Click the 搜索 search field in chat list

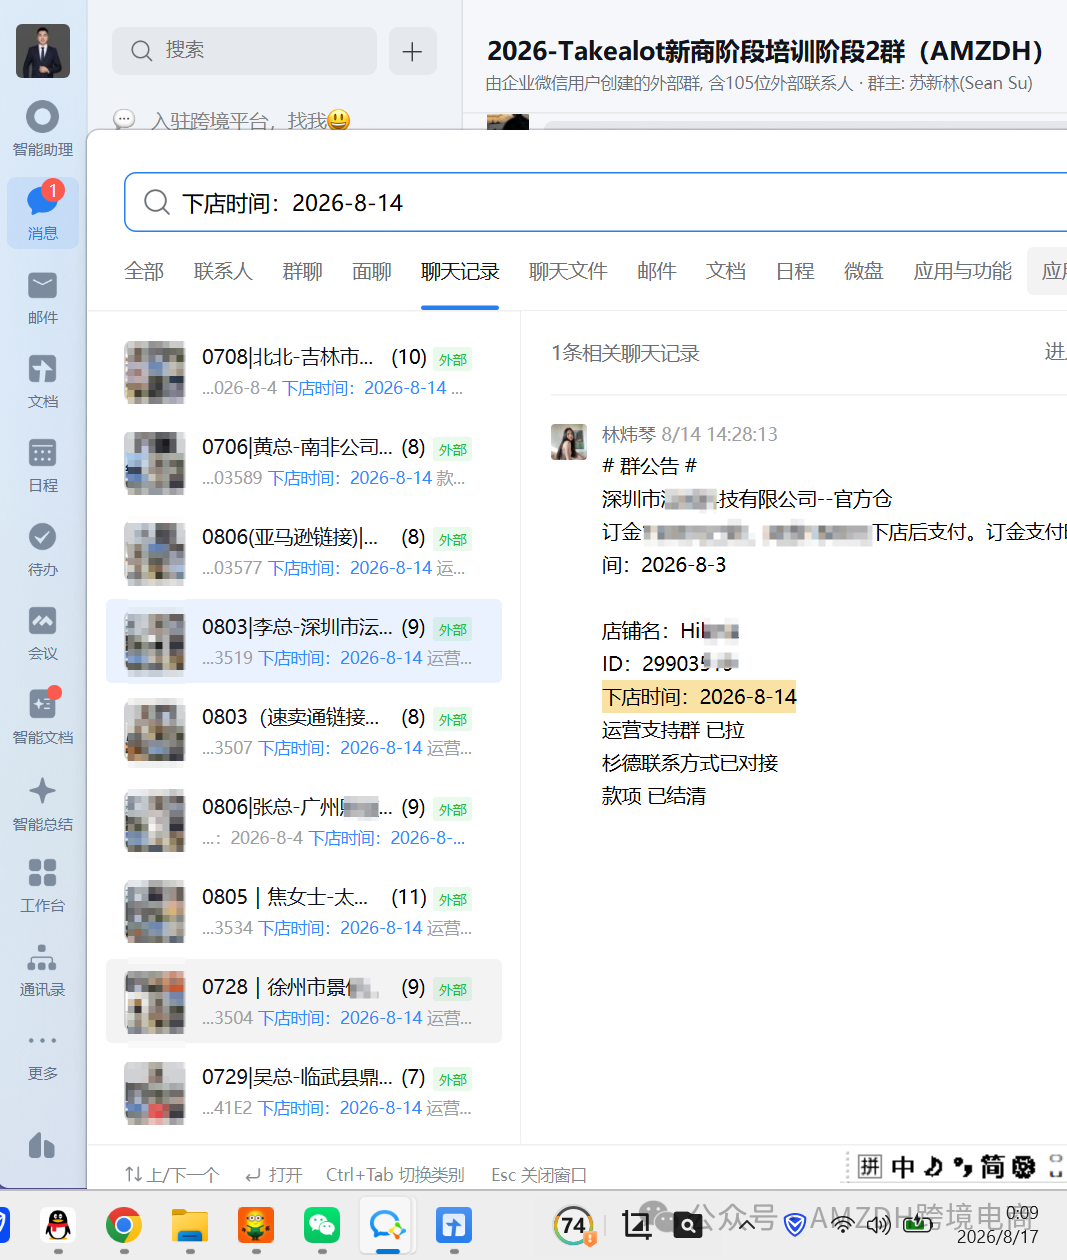coord(244,51)
